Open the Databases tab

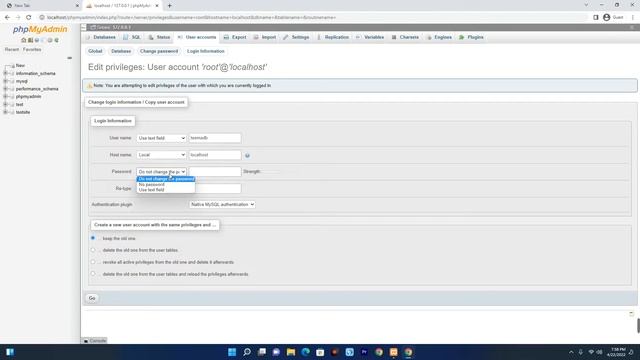coord(101,37)
